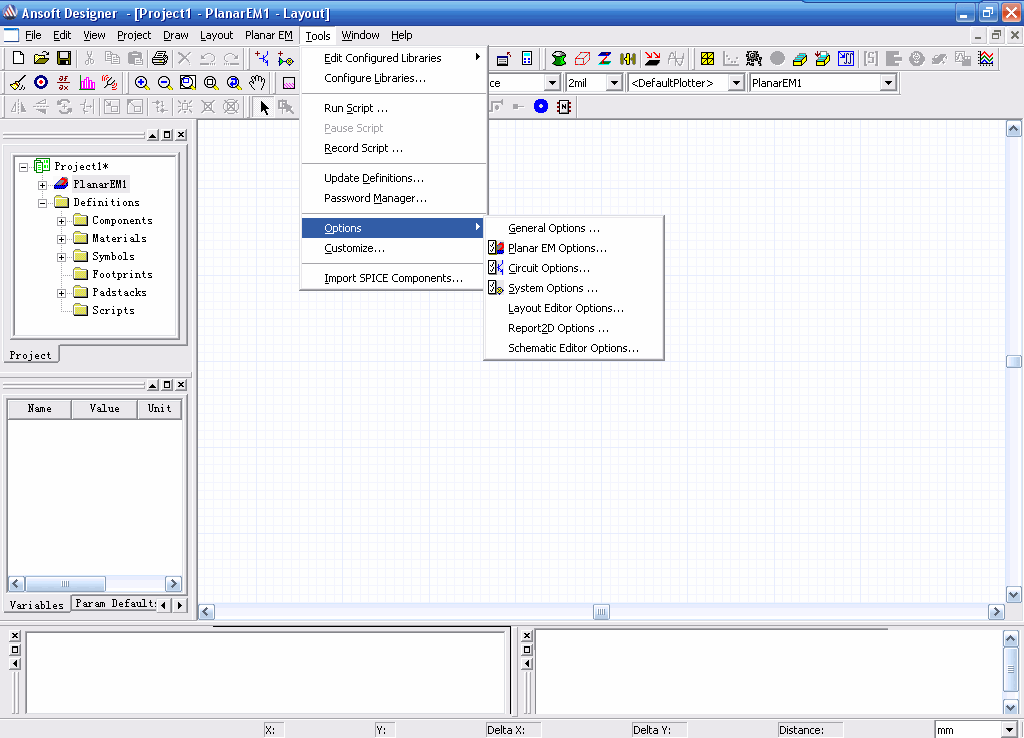Open the Planar EM menu

pos(269,35)
